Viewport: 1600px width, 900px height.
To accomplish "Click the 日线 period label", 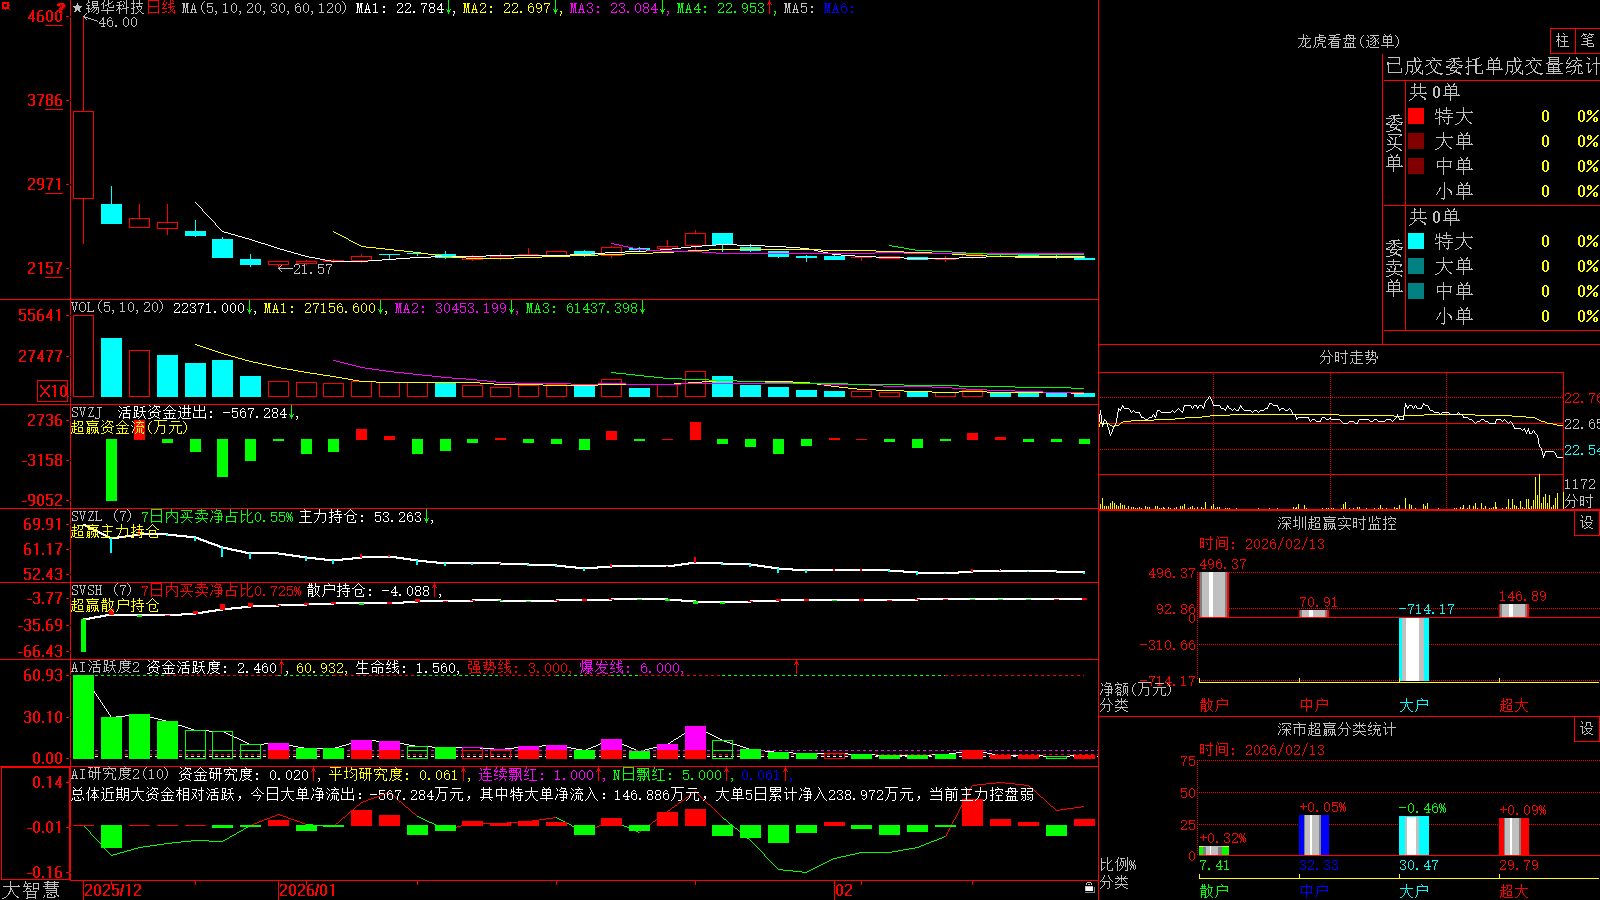I will [x=162, y=8].
